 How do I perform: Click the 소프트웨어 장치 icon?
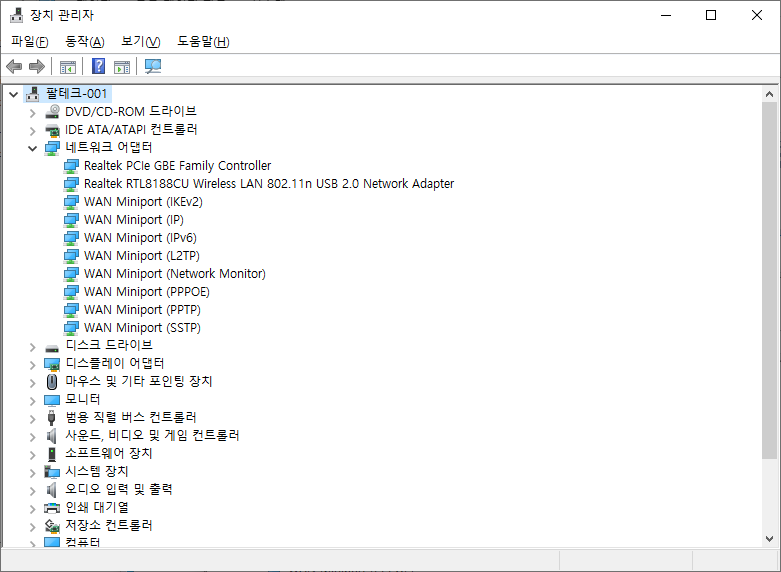coord(52,454)
